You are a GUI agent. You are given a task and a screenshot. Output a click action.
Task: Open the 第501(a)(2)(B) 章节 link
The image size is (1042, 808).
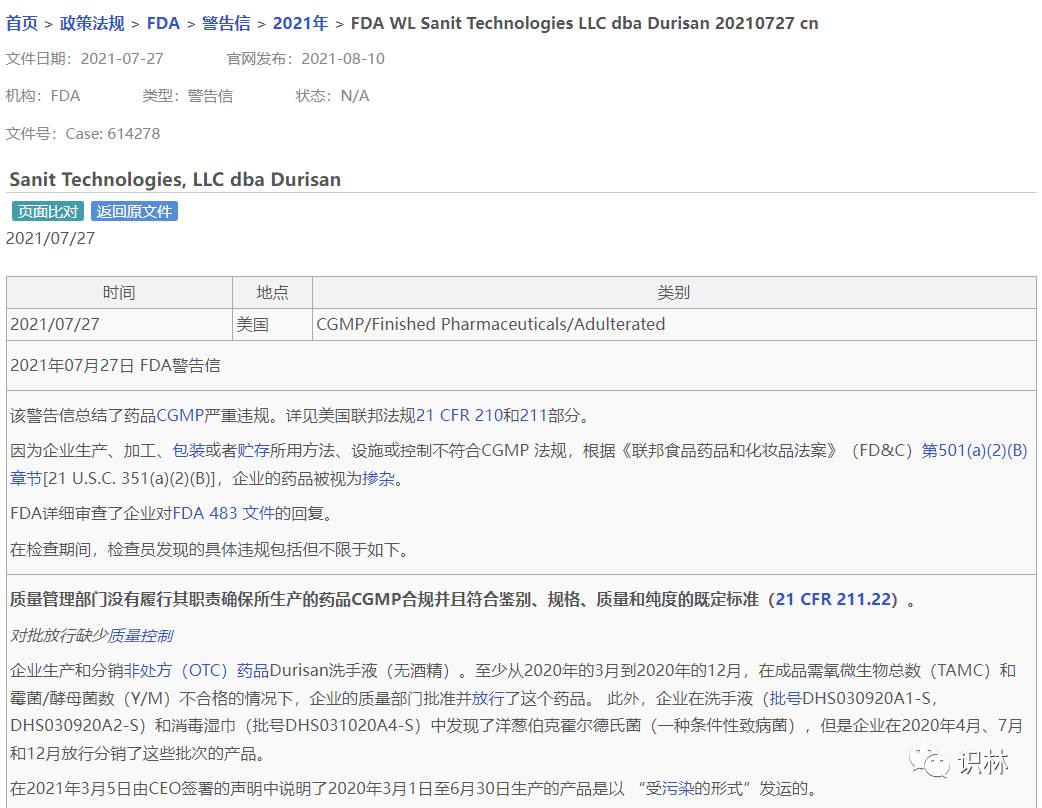click(974, 451)
